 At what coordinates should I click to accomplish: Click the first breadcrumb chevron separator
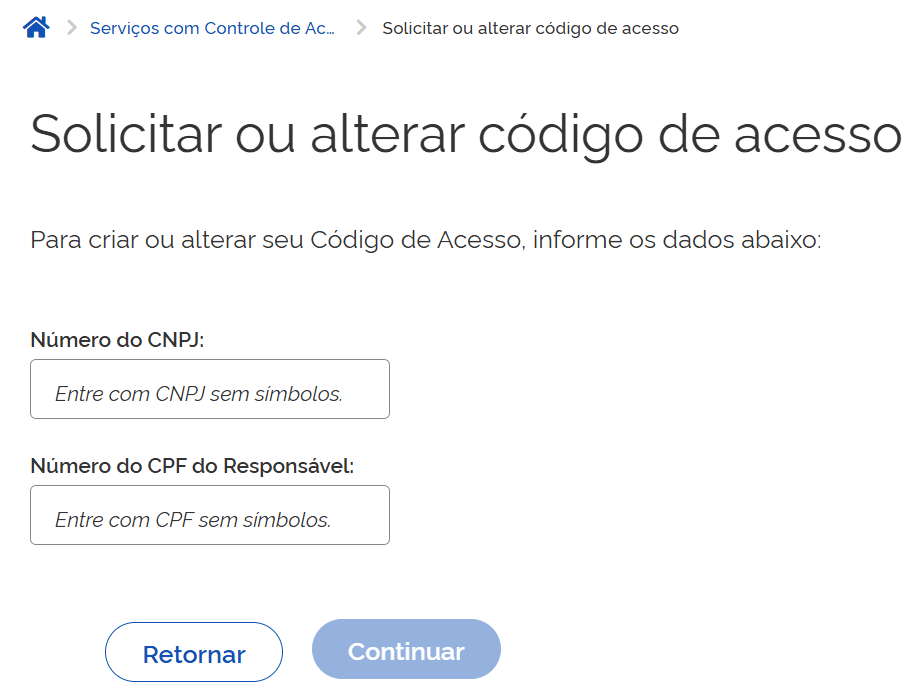coord(71,28)
